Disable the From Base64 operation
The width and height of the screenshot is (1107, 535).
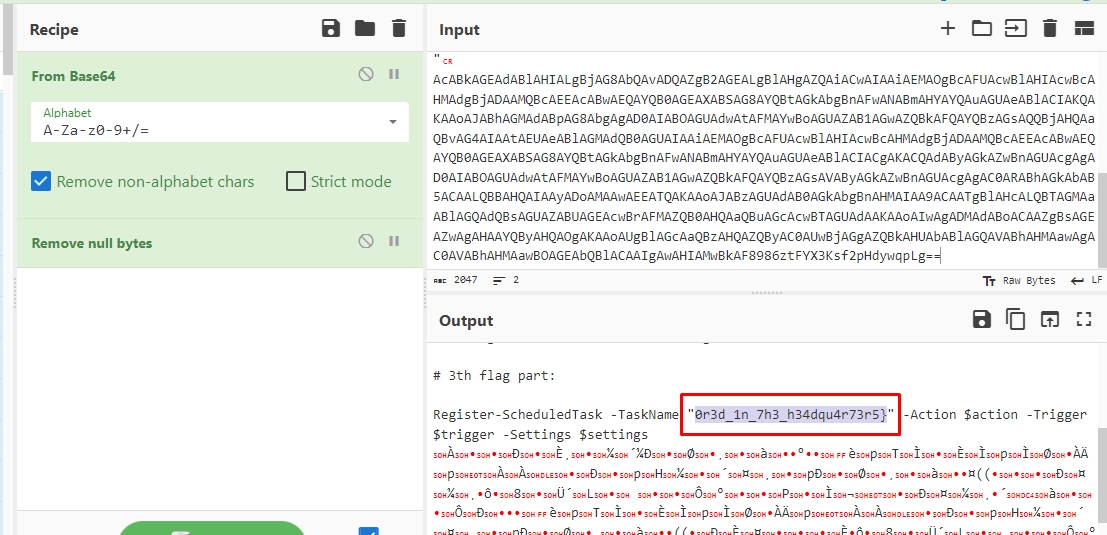[366, 74]
